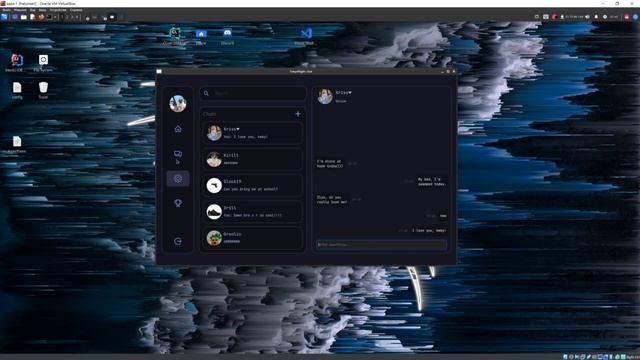Open your profile avatar in the sidebar
This screenshot has height=360, width=640.
178,103
